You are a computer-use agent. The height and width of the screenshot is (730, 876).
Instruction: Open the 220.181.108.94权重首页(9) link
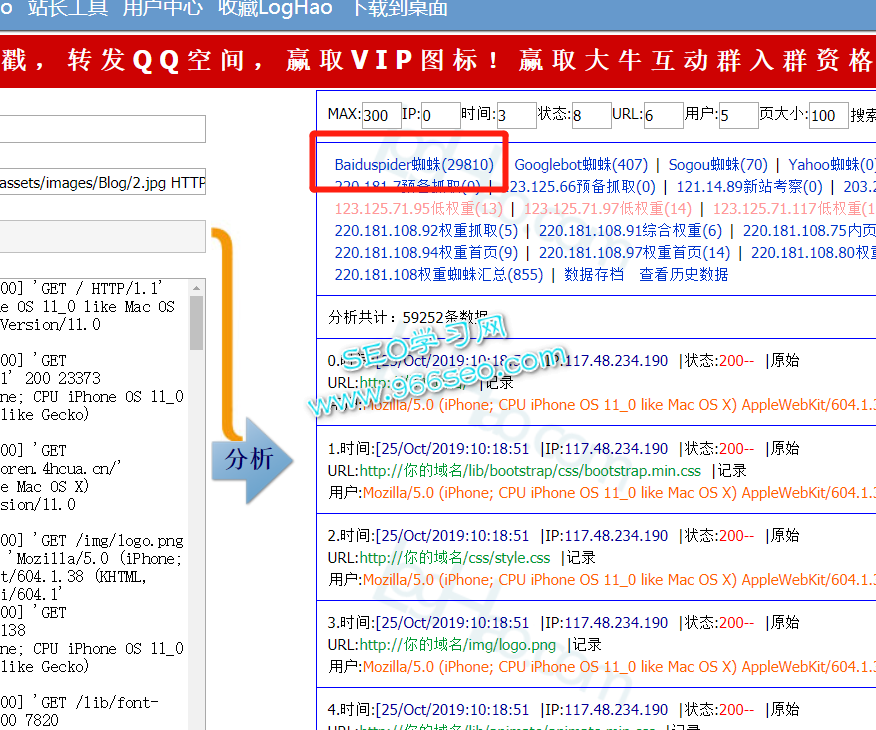tap(426, 252)
